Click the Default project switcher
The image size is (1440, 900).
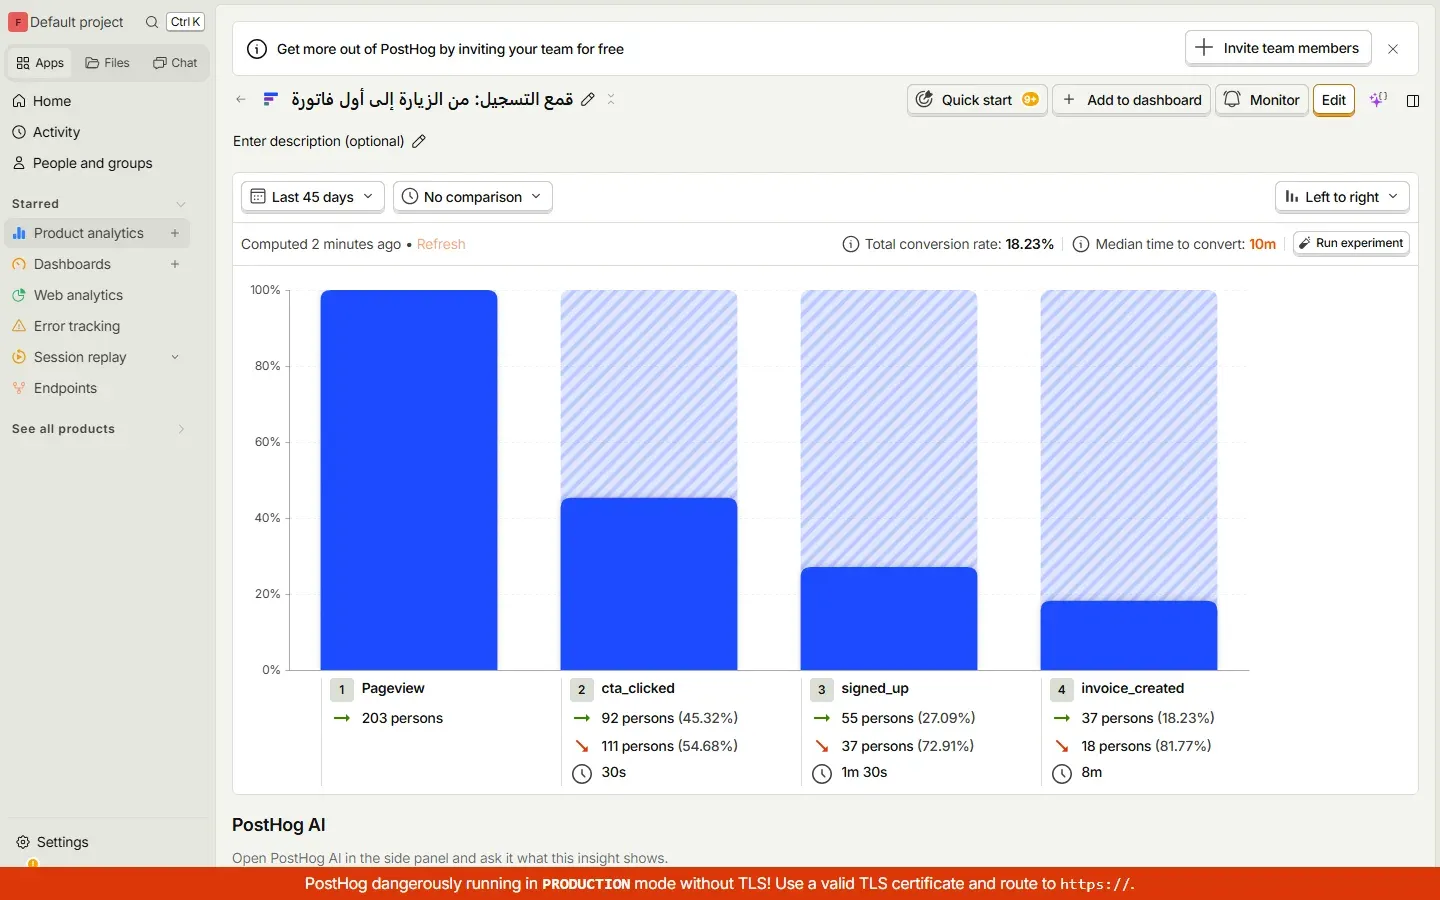click(66, 22)
